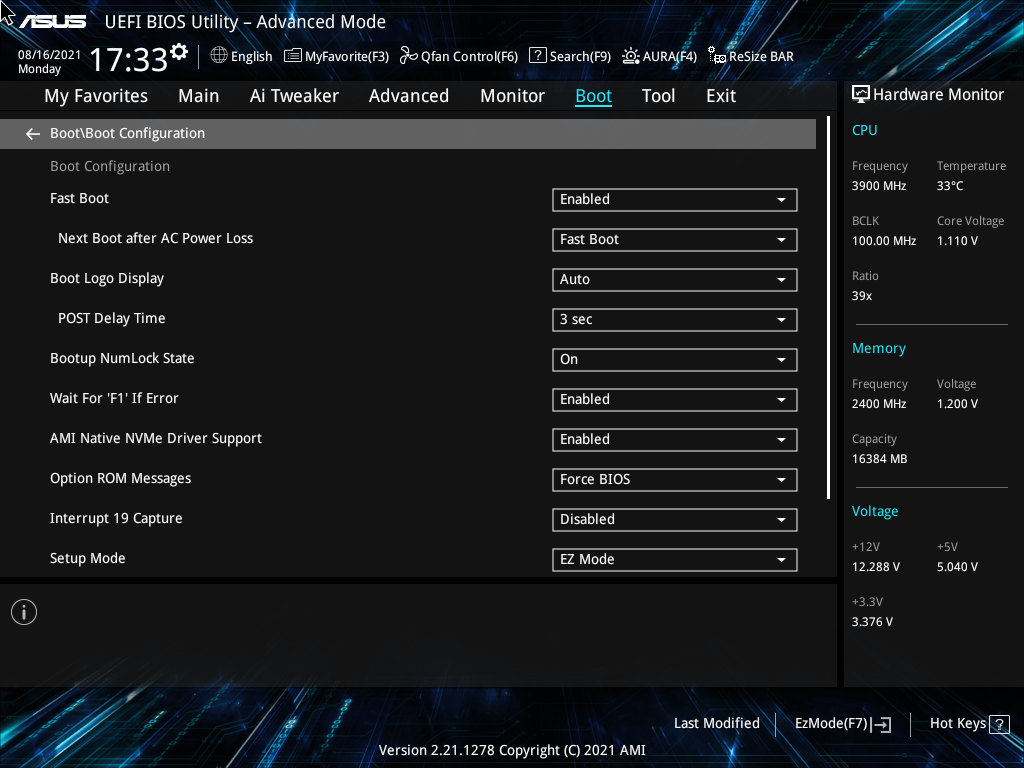Select the POST Delay Time label

(x=112, y=319)
